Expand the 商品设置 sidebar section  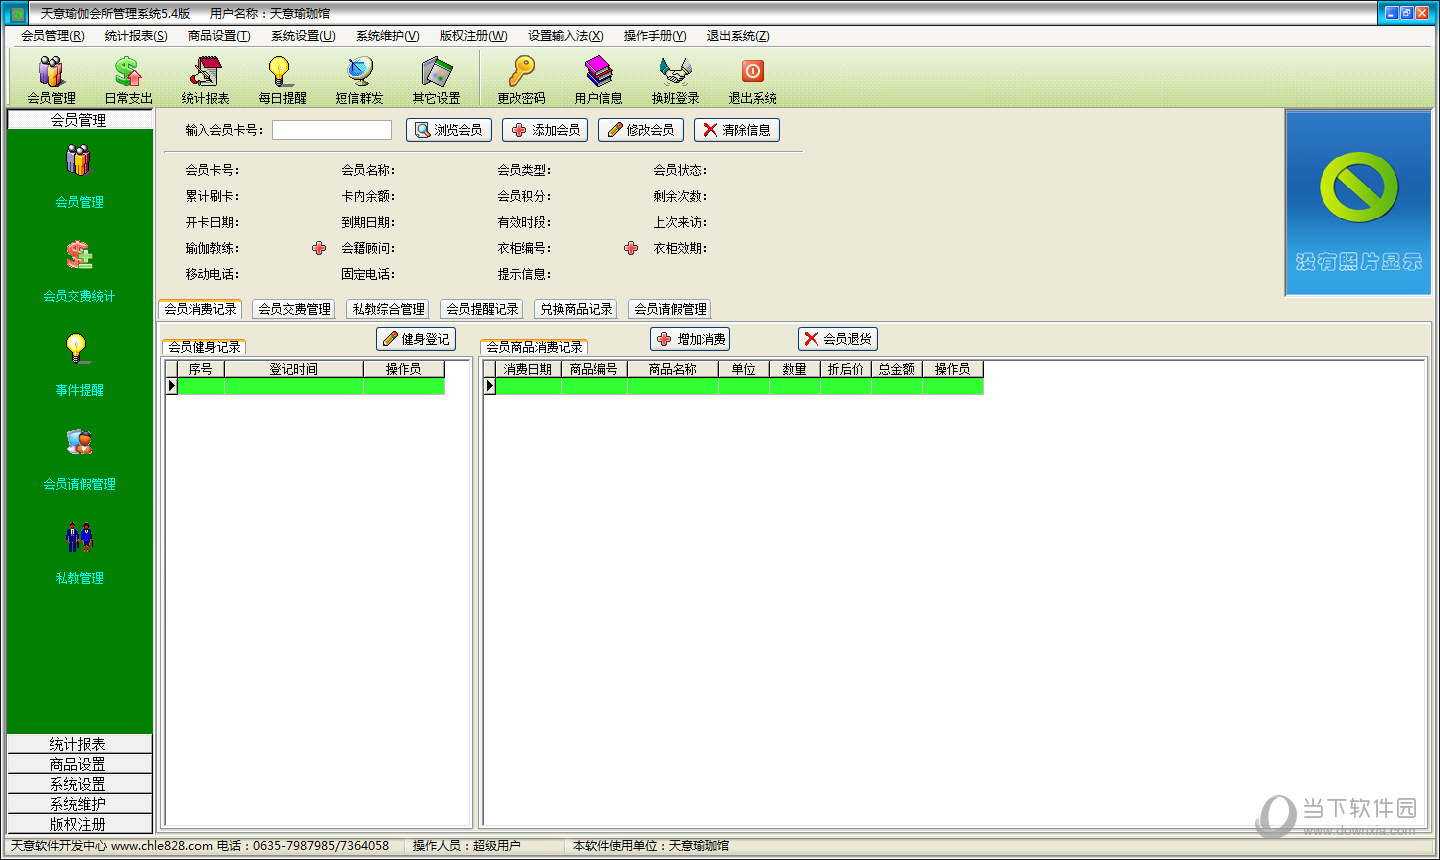tap(79, 764)
